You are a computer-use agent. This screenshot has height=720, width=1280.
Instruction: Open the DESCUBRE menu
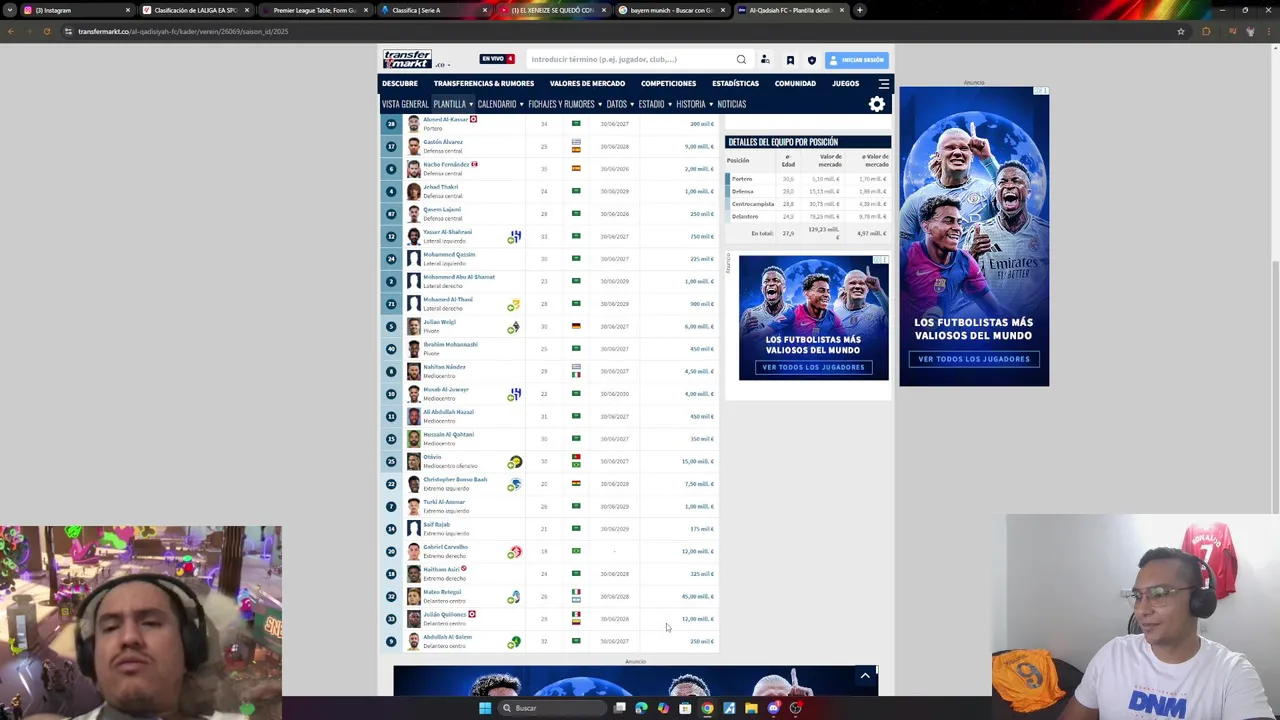(x=400, y=83)
